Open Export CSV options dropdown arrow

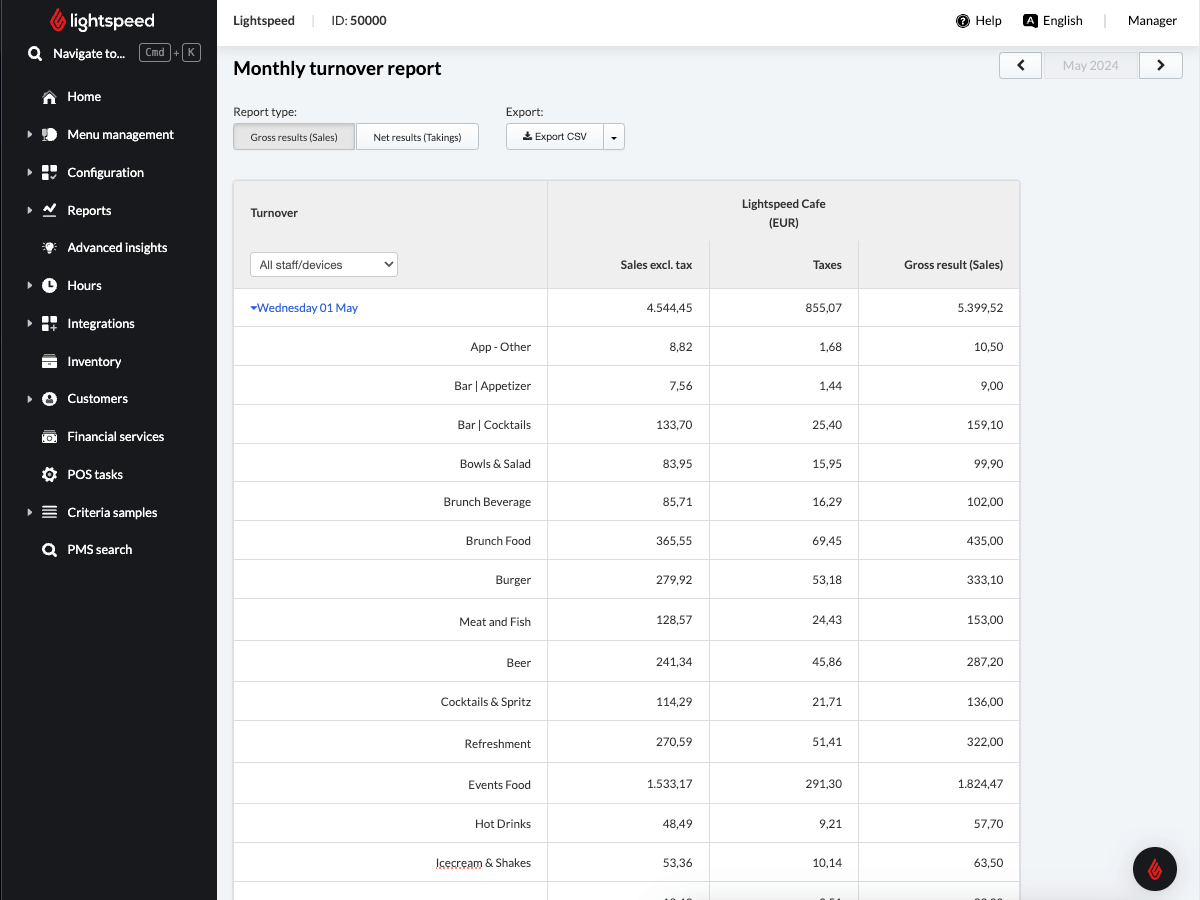(x=614, y=137)
